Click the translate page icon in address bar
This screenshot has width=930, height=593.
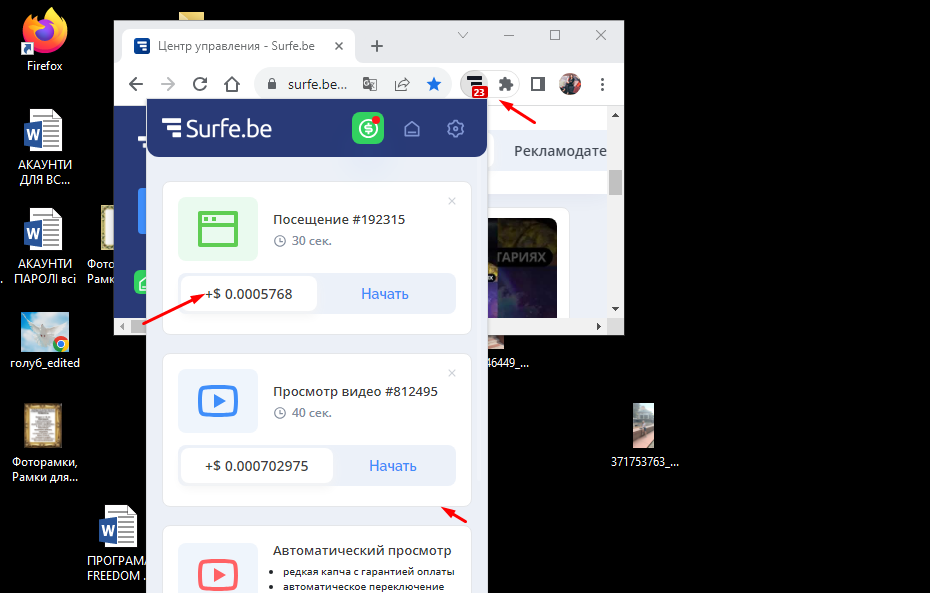coord(370,84)
